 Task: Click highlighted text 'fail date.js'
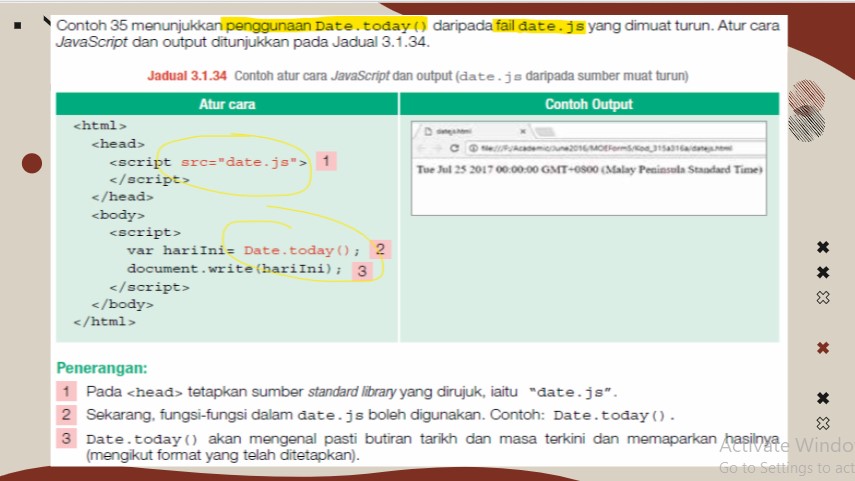coord(539,26)
